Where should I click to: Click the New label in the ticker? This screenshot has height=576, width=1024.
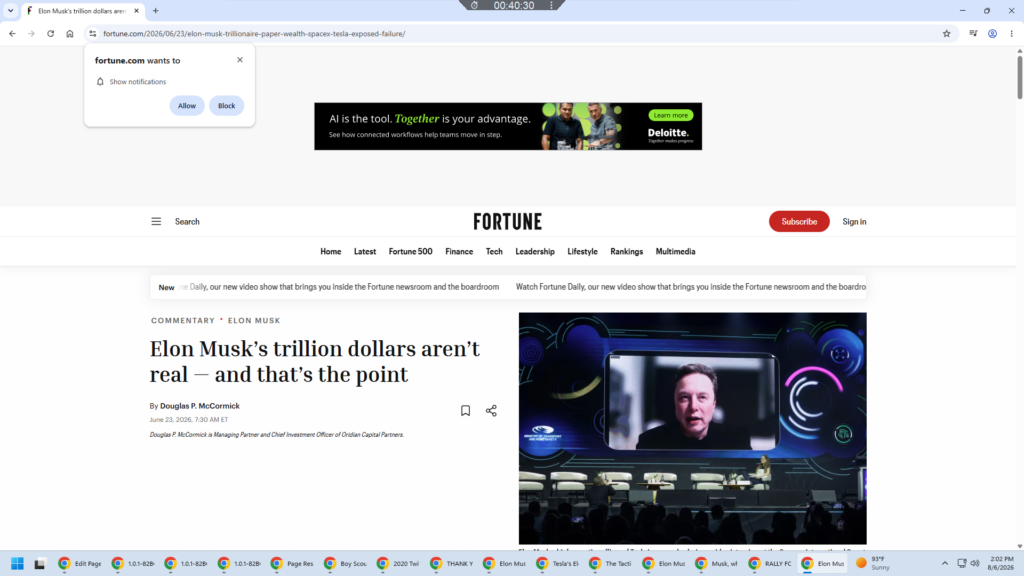pos(167,287)
